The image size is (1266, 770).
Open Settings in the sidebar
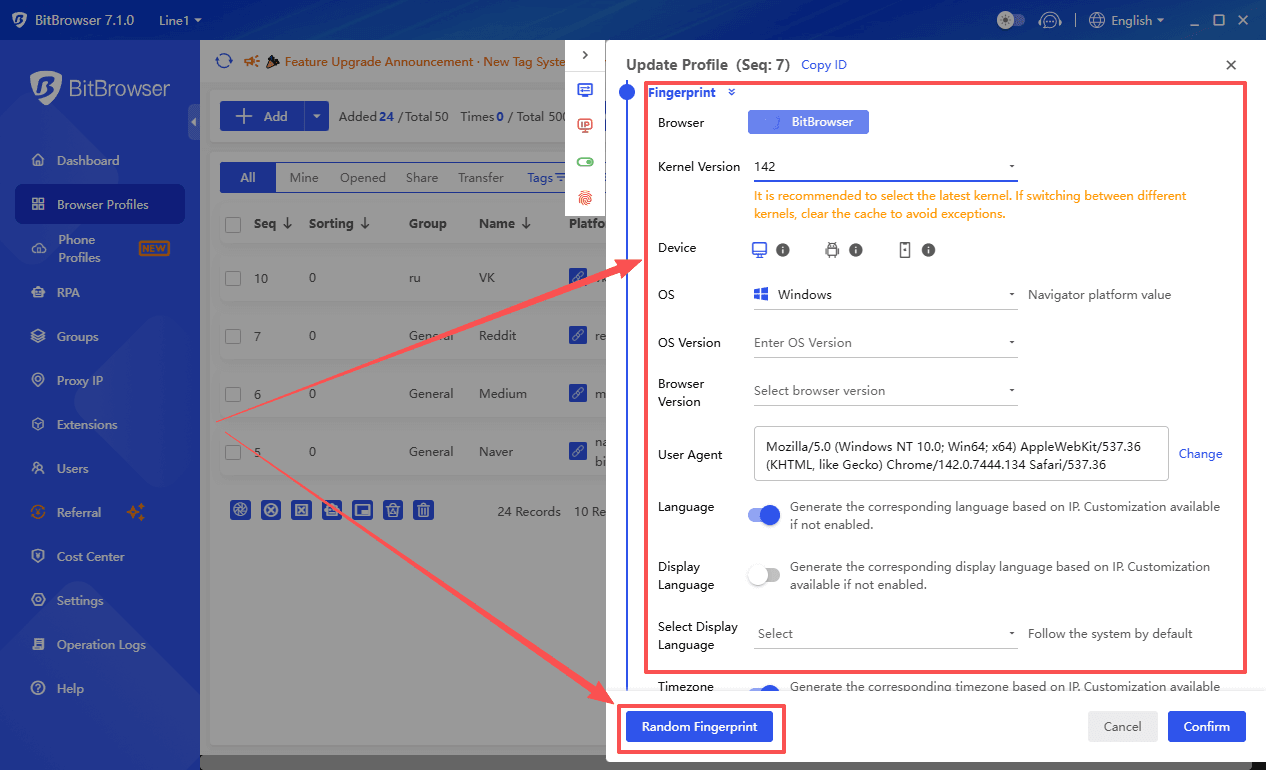tap(100, 600)
